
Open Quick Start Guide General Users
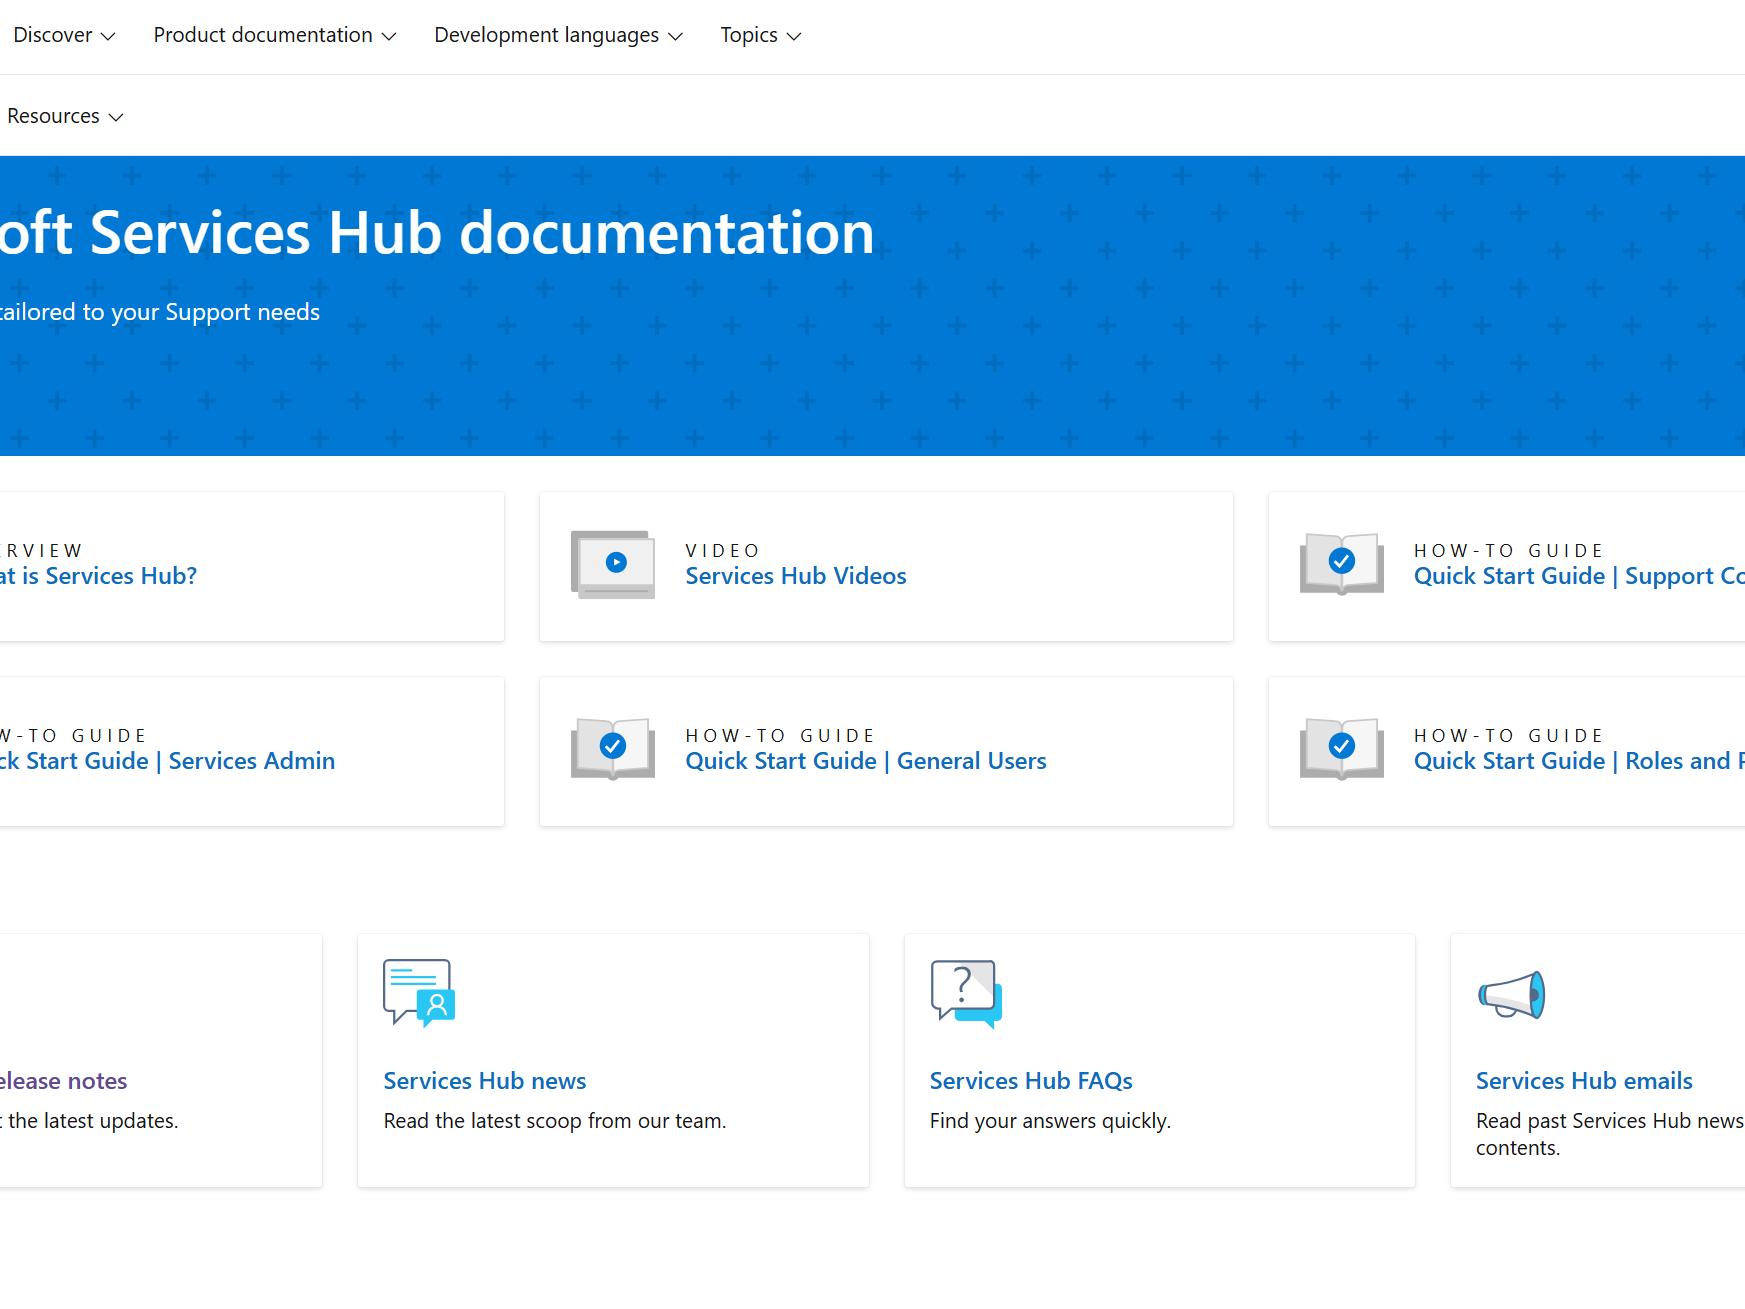click(x=866, y=761)
